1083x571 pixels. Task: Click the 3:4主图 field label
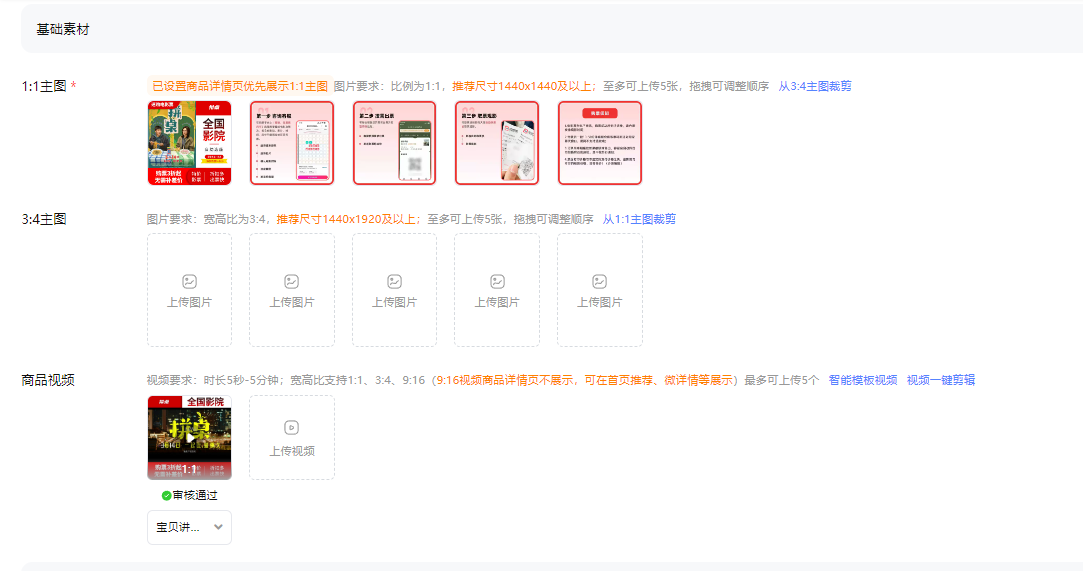(x=44, y=220)
